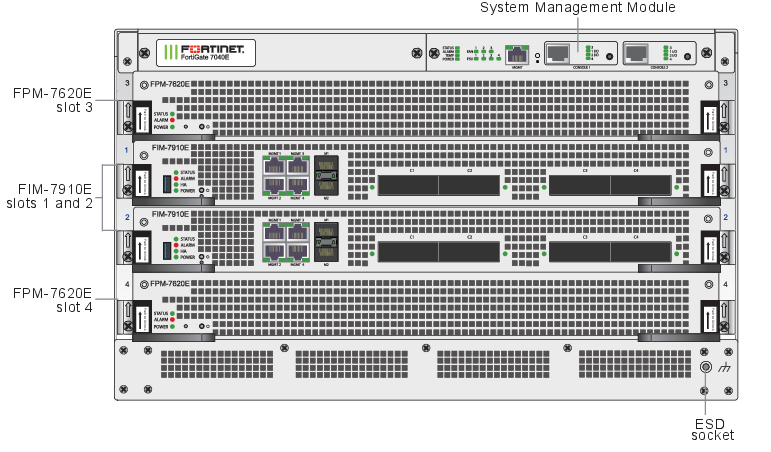Click the slot 3 module POWER LED
The height and width of the screenshot is (452, 771).
click(173, 126)
